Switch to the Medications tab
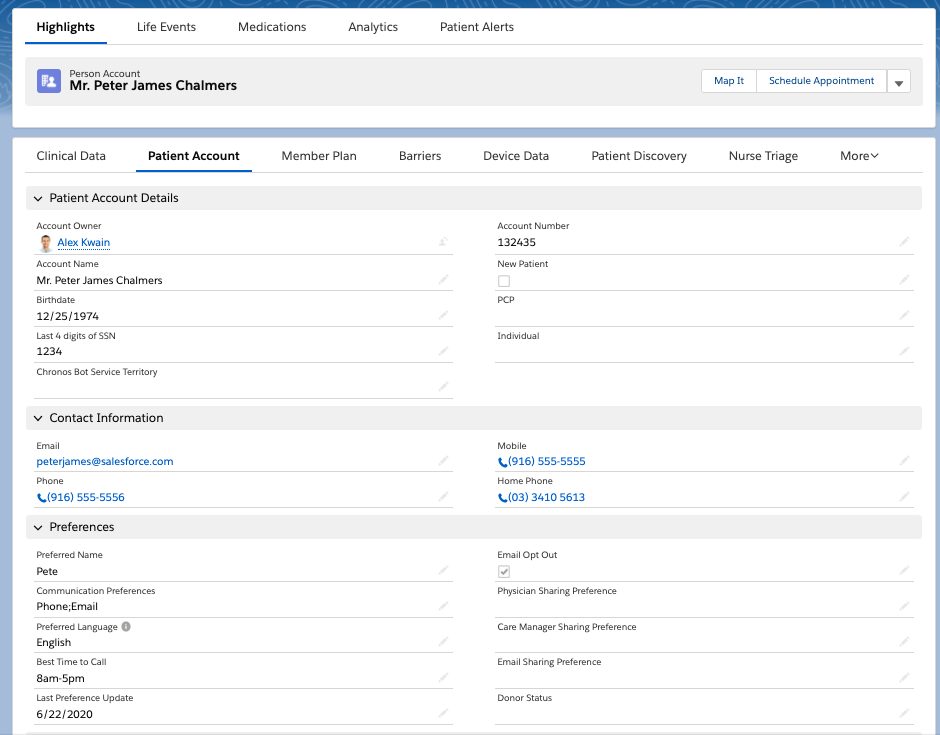The width and height of the screenshot is (940, 735). 272,27
